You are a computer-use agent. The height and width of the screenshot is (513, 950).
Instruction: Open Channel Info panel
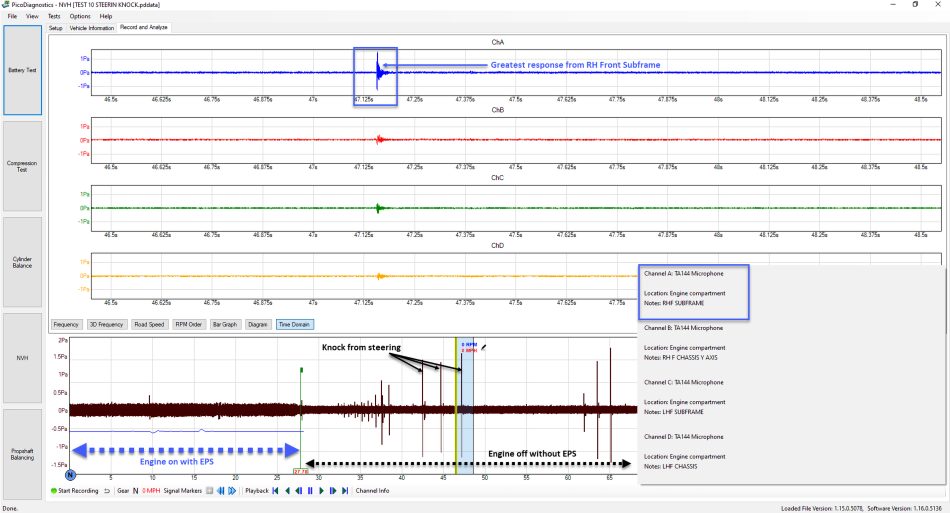[x=373, y=491]
